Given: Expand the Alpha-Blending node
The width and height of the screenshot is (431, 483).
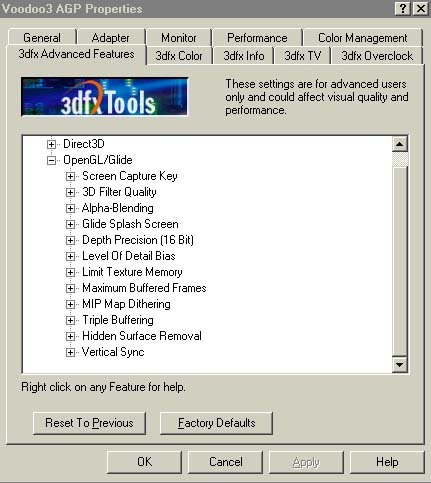Looking at the screenshot, I should click(x=70, y=208).
